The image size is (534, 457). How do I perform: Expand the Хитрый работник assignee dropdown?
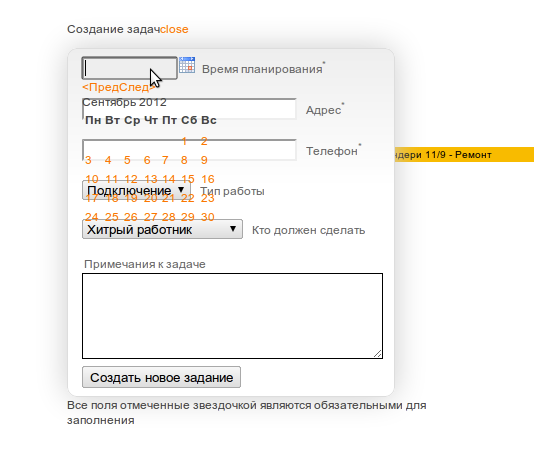click(x=162, y=229)
